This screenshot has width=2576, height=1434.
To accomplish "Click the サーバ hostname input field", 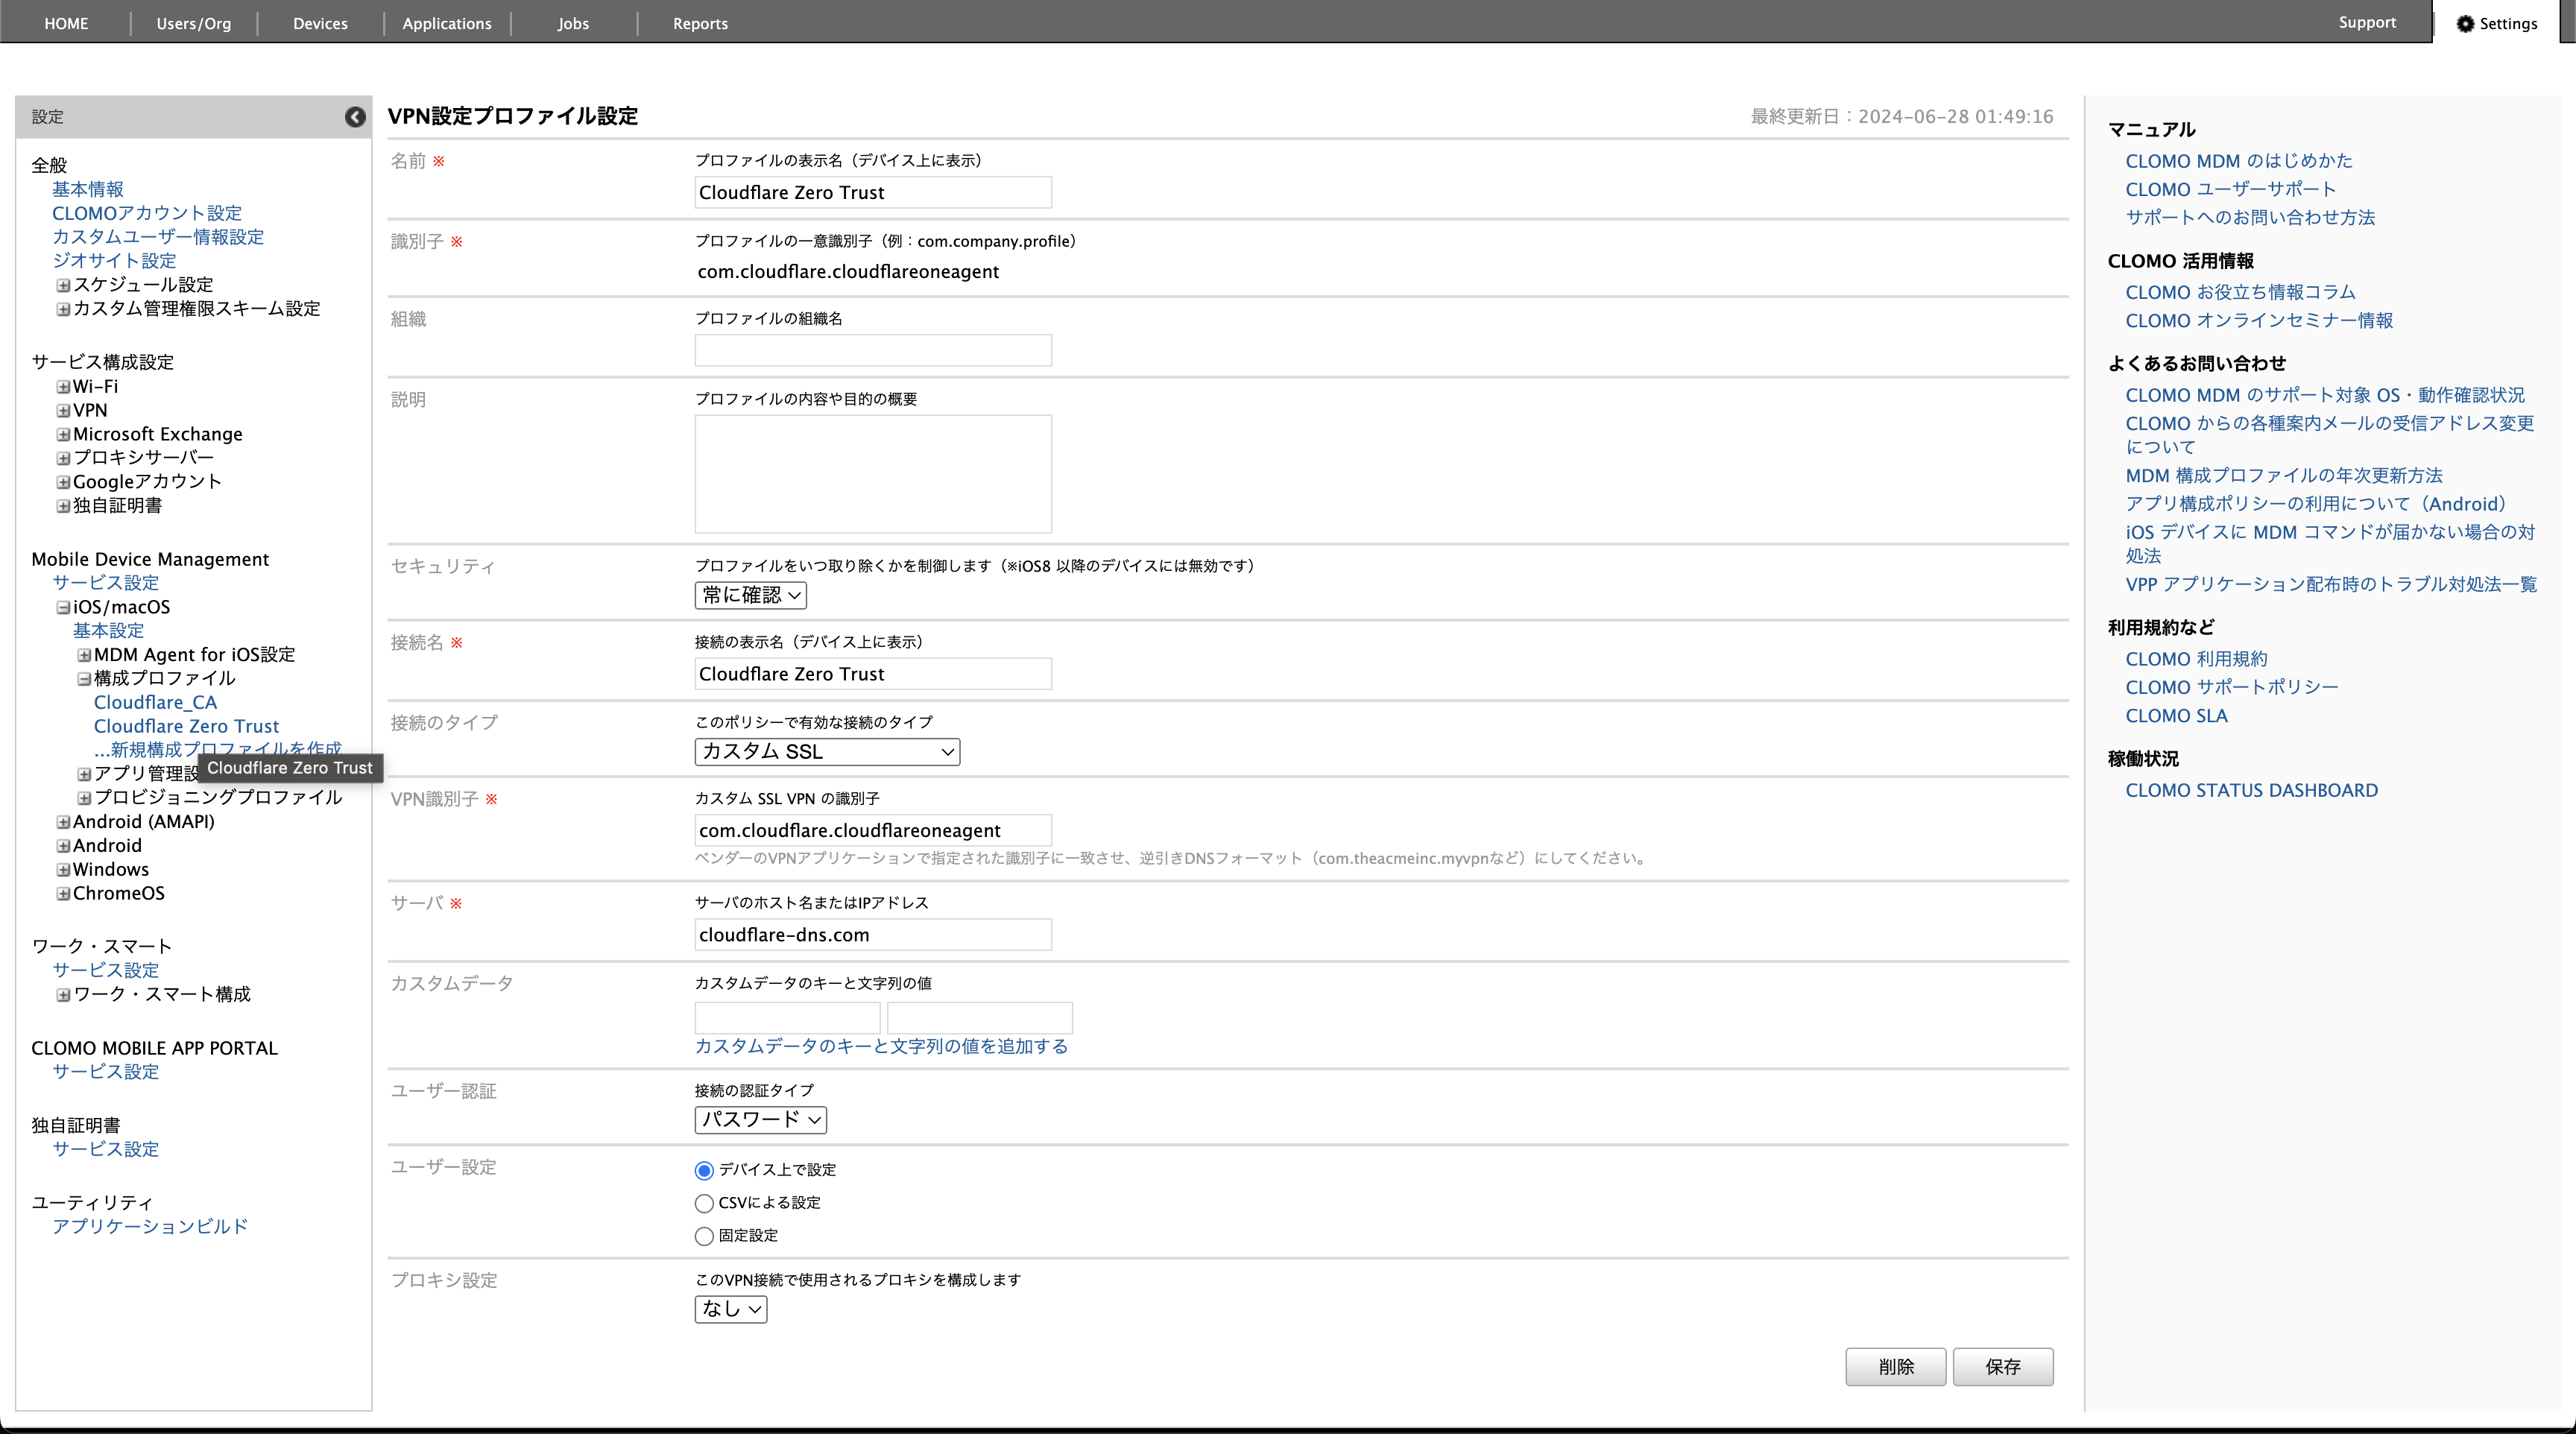I will point(872,935).
